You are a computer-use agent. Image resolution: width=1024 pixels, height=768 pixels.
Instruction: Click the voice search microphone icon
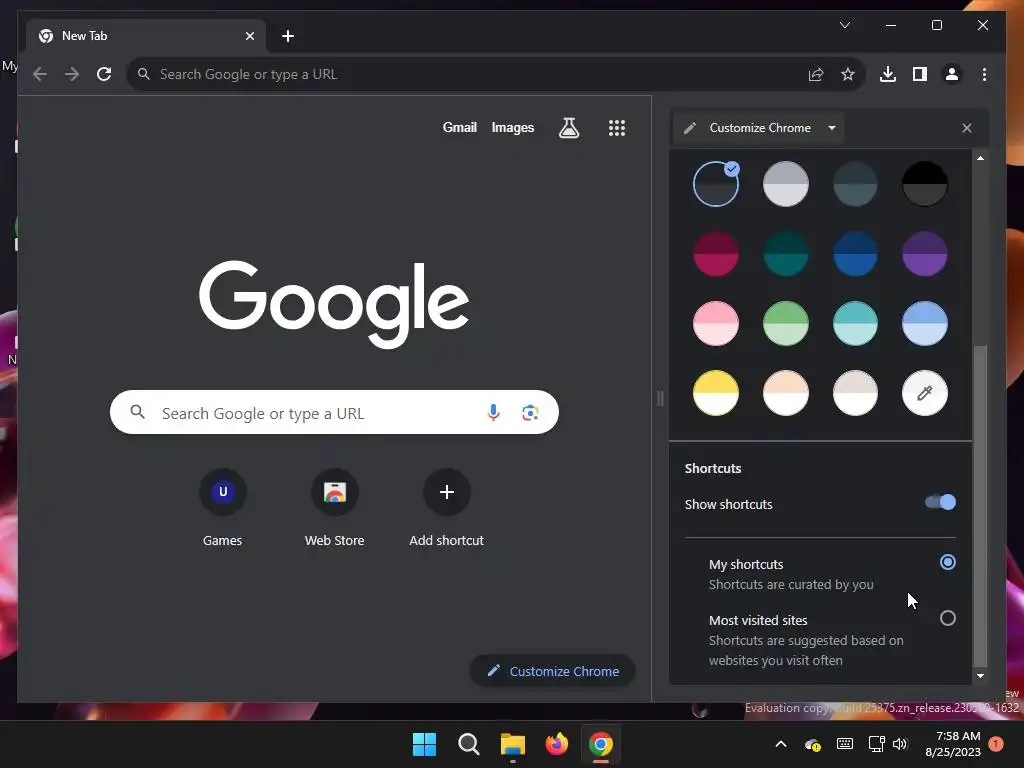click(x=493, y=413)
